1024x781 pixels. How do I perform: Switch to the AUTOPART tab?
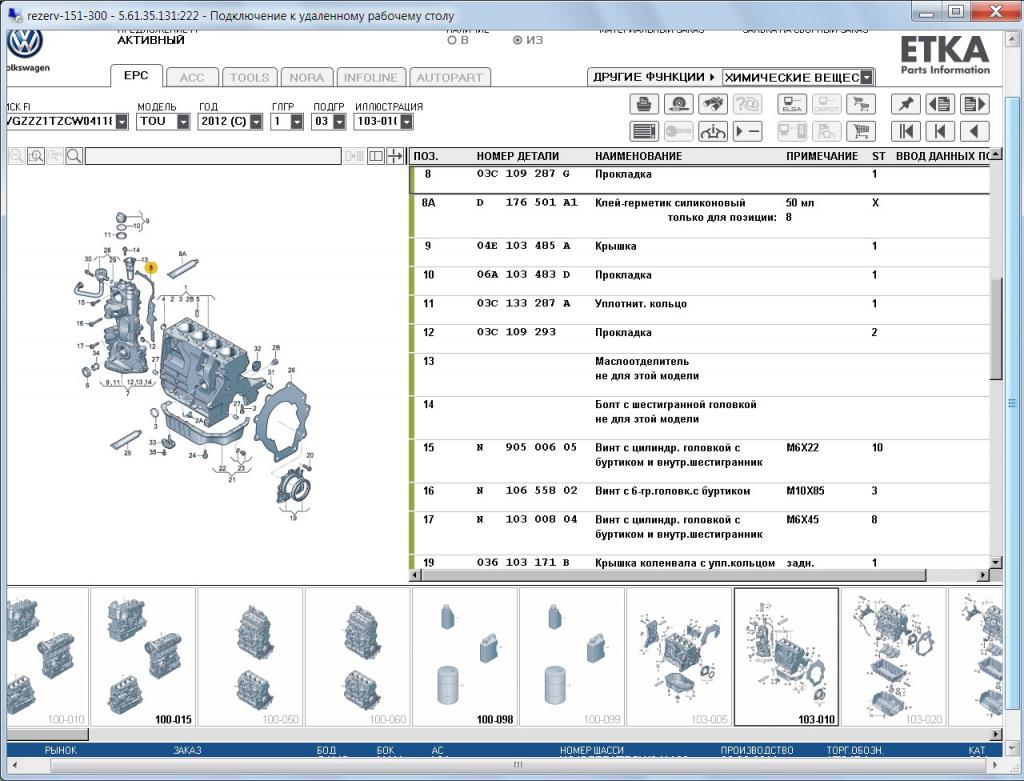[450, 78]
